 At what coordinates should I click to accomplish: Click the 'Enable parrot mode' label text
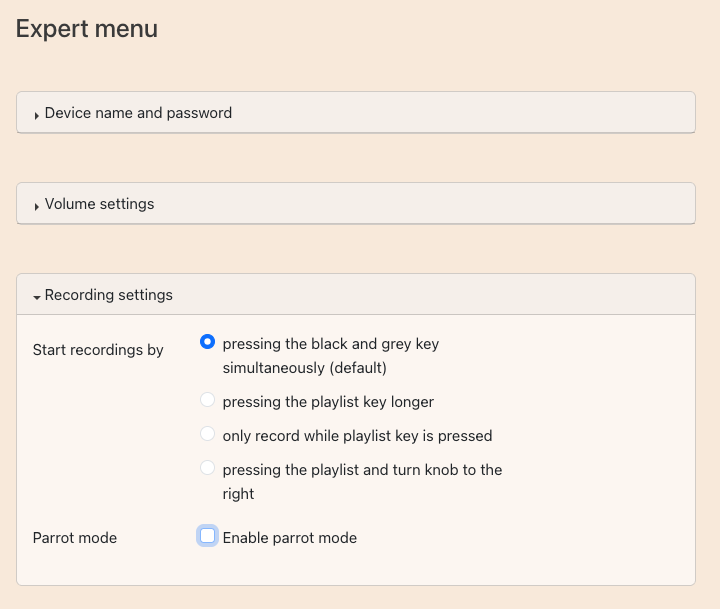(289, 538)
